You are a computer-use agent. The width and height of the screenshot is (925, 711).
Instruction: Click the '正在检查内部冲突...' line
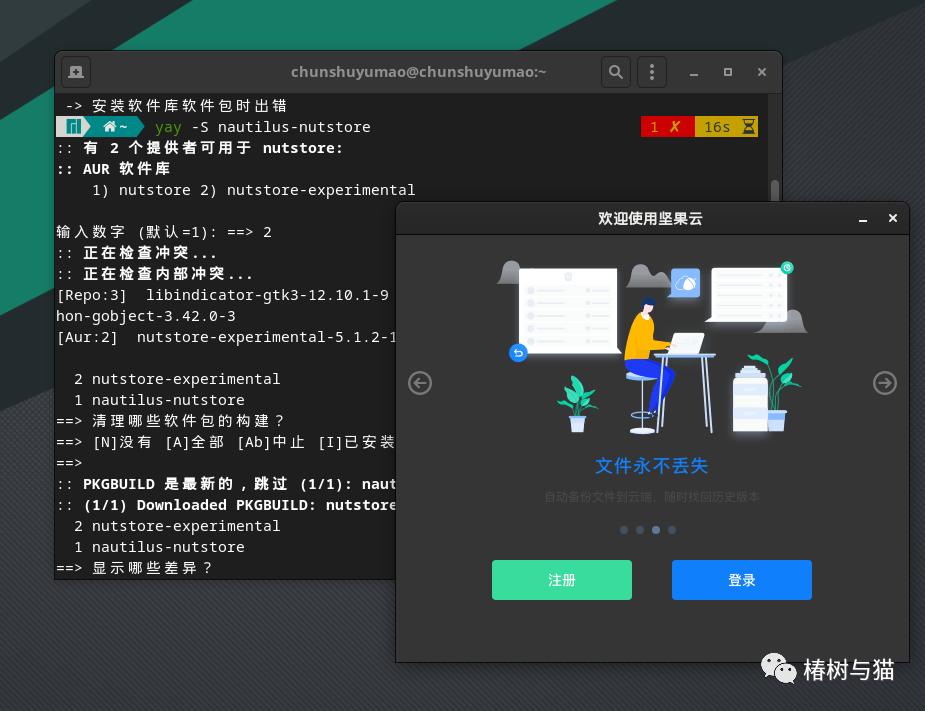pyautogui.click(x=155, y=274)
